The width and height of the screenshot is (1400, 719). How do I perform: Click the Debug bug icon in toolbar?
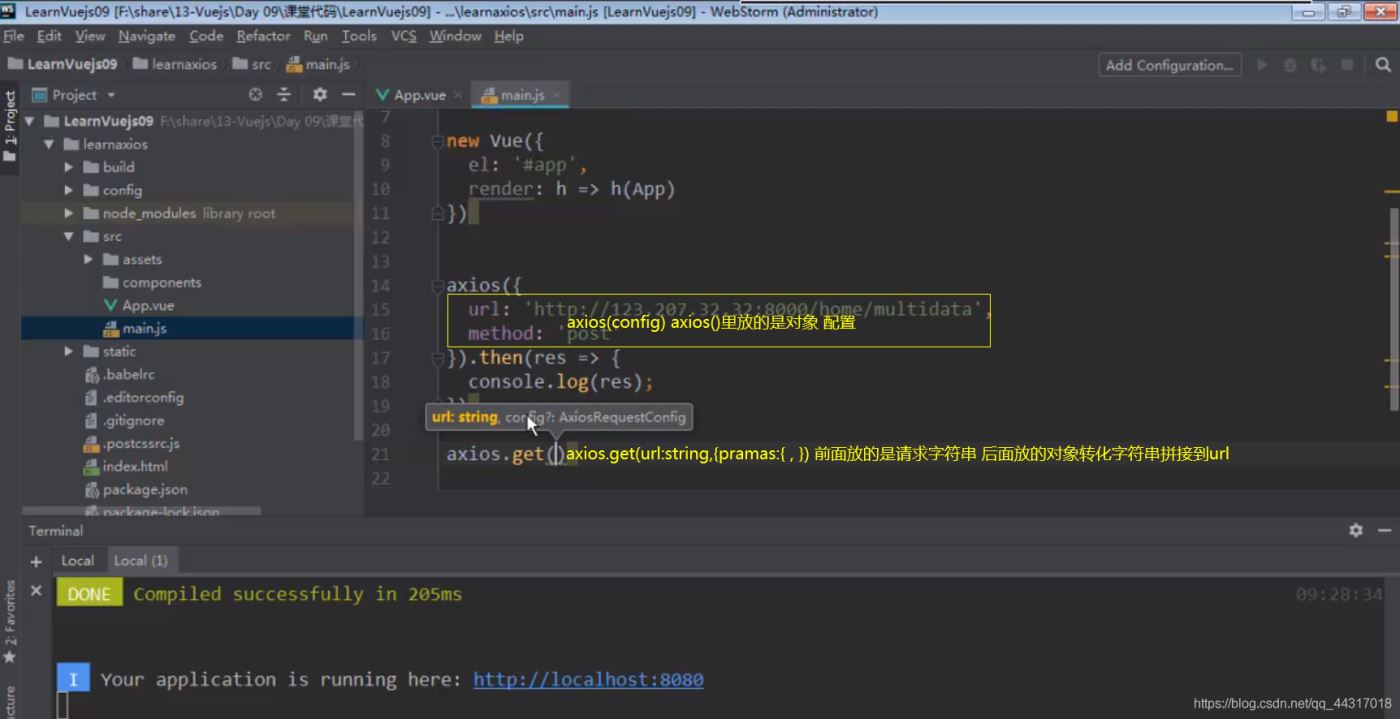[x=1290, y=65]
